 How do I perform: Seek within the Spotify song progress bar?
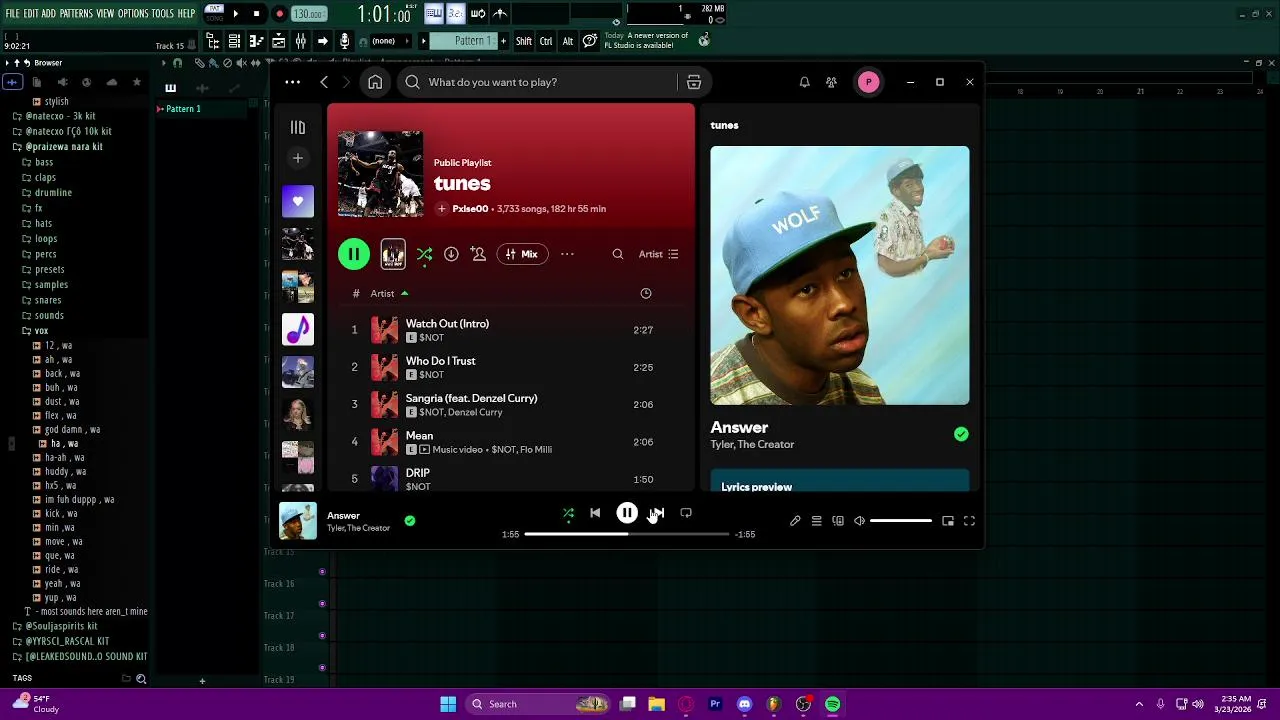tap(627, 534)
